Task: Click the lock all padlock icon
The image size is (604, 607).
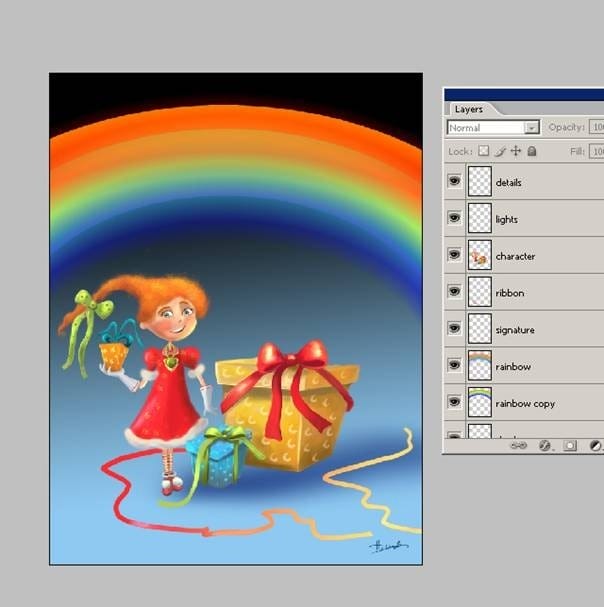Action: click(532, 151)
